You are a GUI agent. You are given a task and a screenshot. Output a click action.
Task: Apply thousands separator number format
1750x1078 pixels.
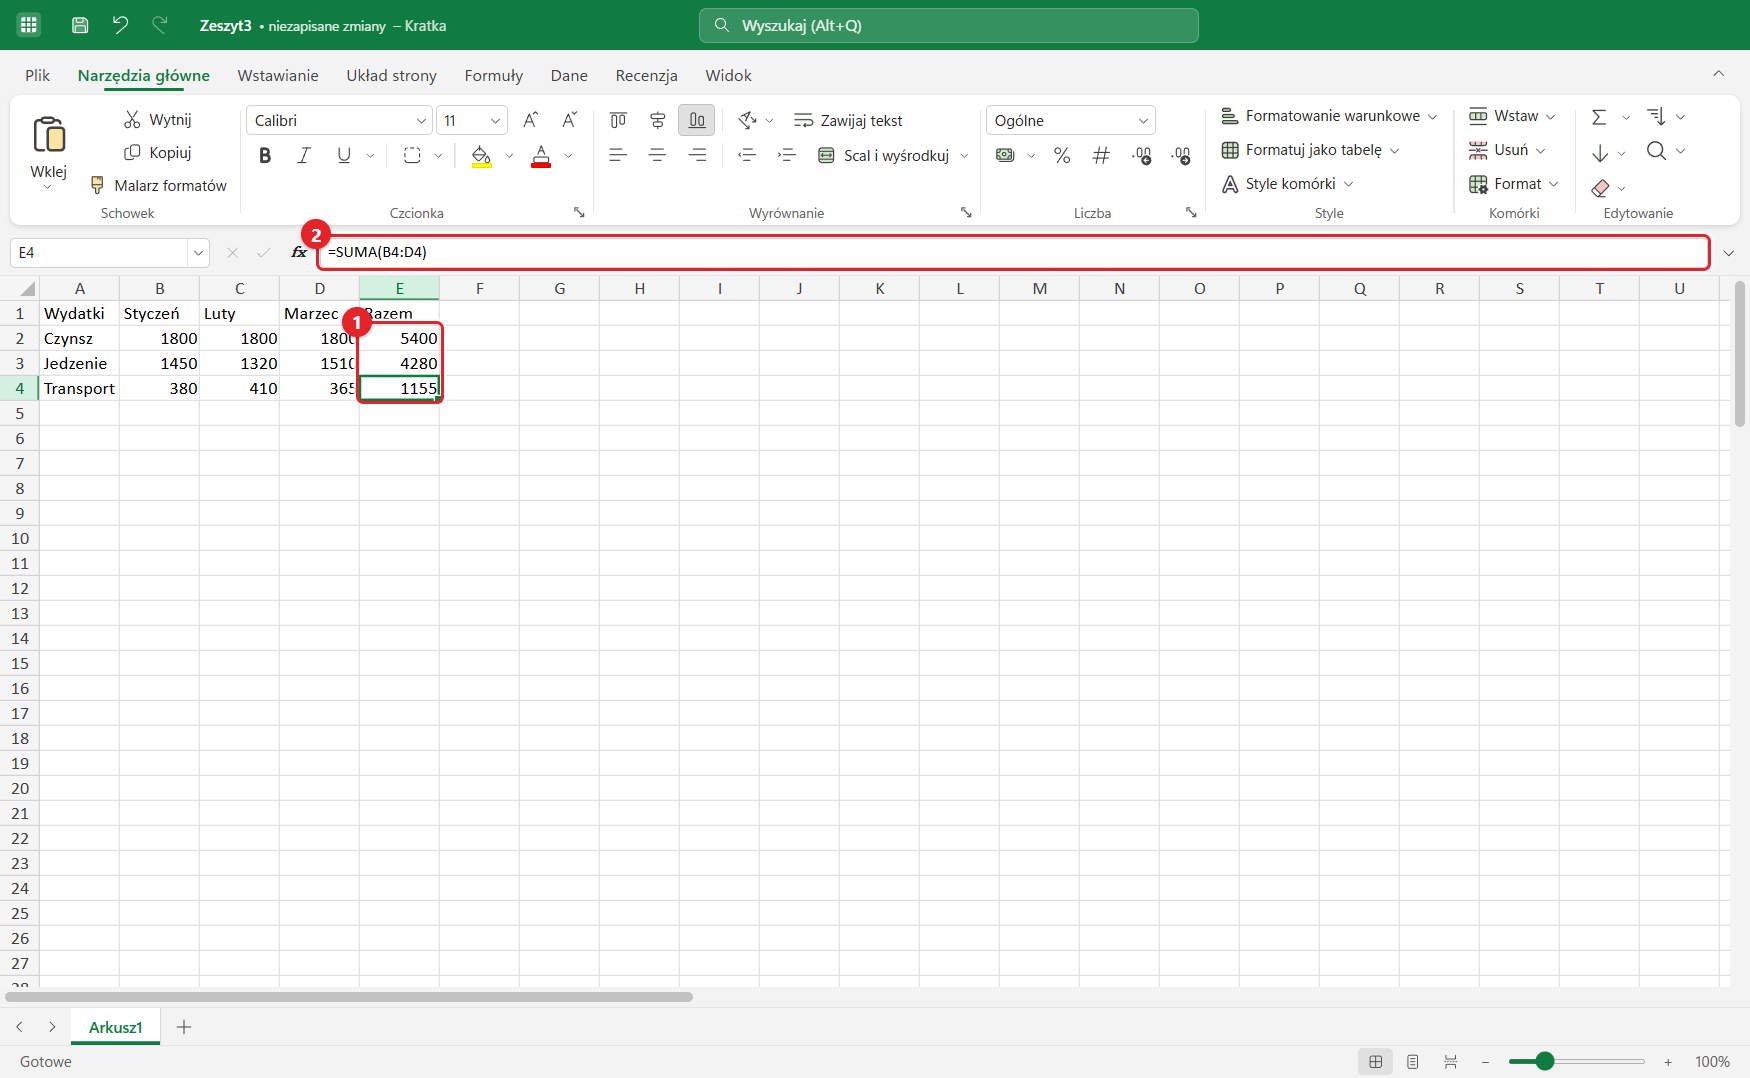tap(1101, 155)
